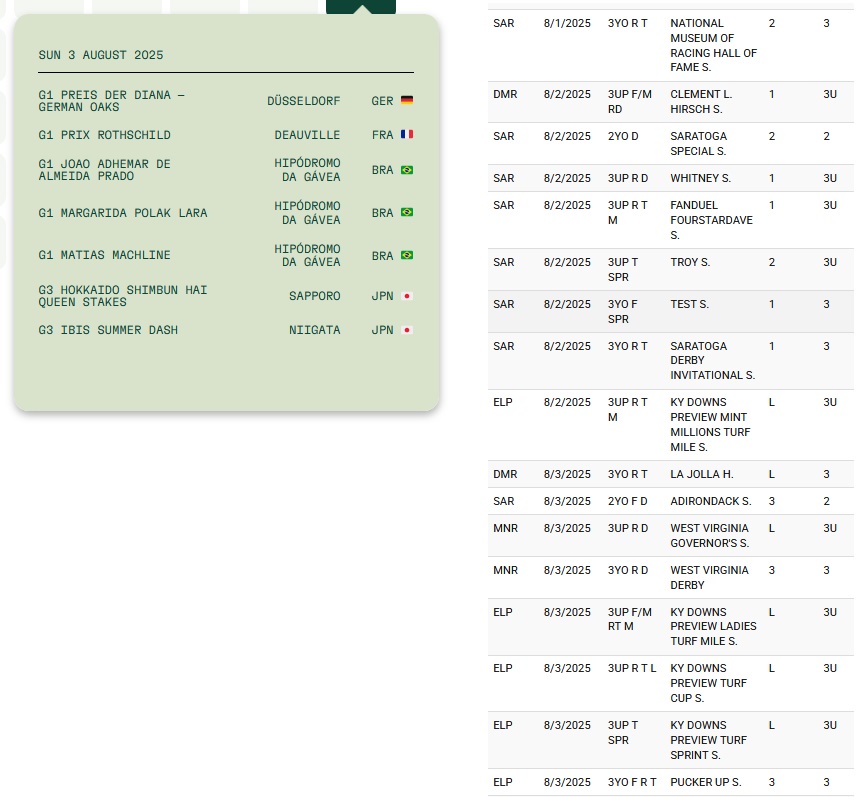
Task: Click the German flag icon
Action: click(x=407, y=100)
